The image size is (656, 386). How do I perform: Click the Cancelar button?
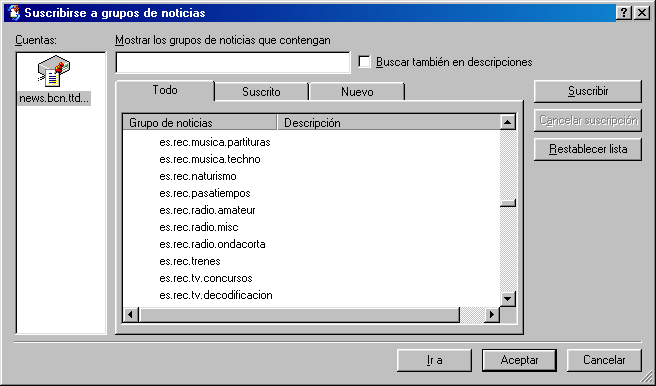click(x=604, y=360)
